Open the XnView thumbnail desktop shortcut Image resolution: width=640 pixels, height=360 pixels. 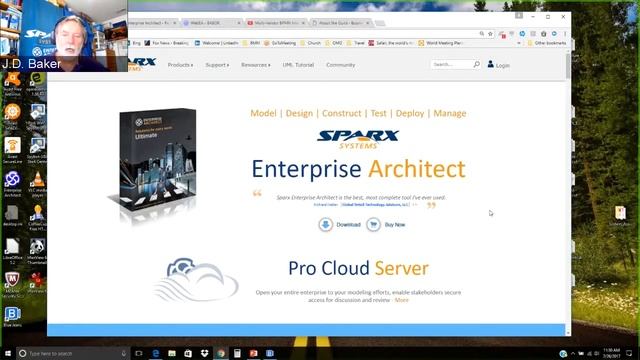[37, 251]
